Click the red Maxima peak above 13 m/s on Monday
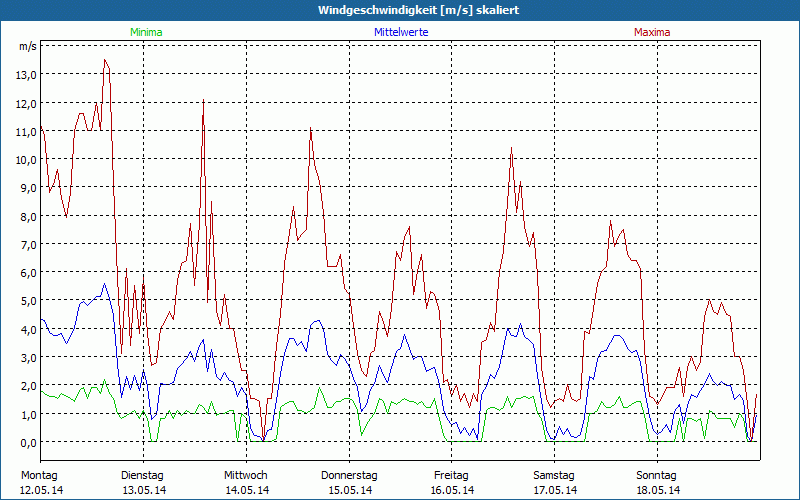The image size is (800, 500). pos(105,61)
